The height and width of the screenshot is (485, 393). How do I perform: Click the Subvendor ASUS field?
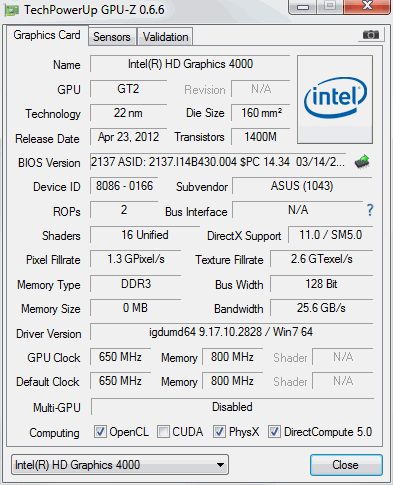click(x=302, y=186)
